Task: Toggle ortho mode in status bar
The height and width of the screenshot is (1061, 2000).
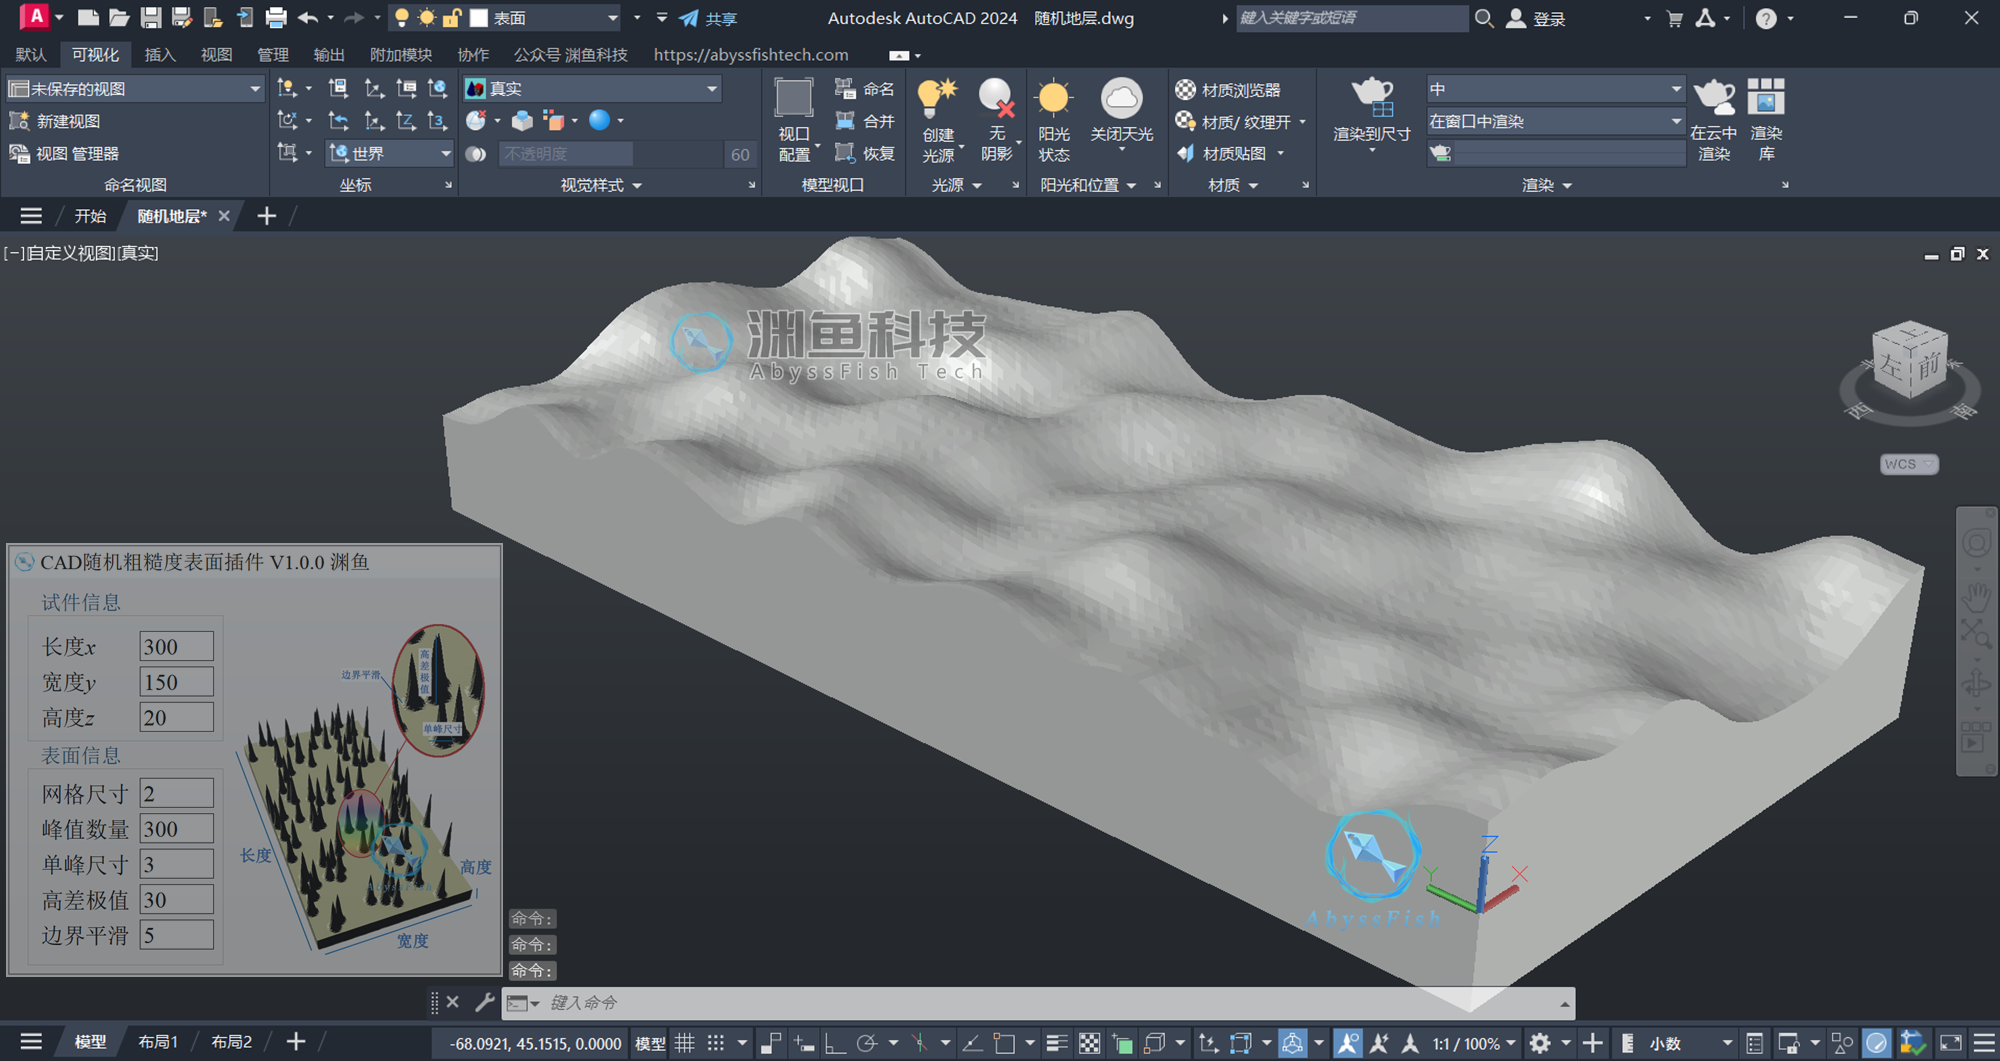Action: tap(835, 1043)
